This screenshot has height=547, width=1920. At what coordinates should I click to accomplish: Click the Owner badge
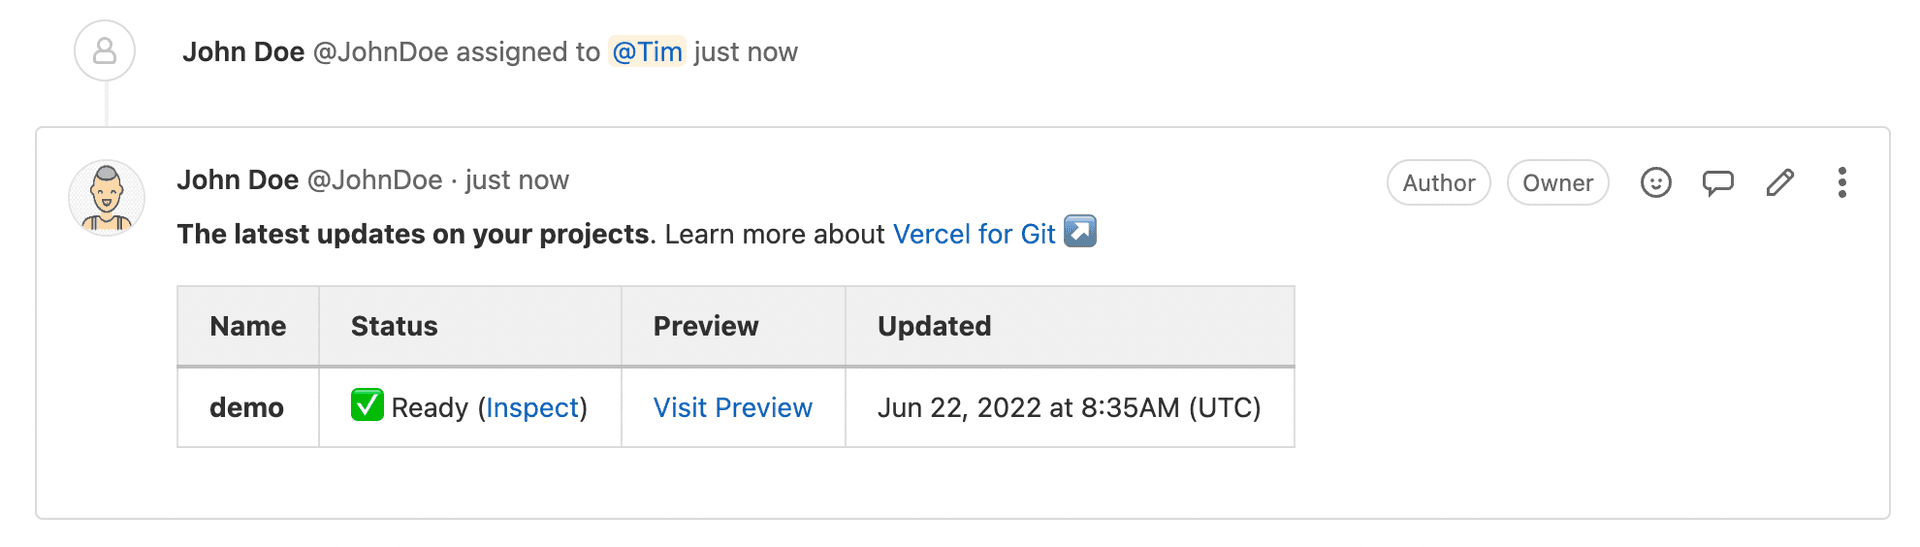click(1557, 183)
